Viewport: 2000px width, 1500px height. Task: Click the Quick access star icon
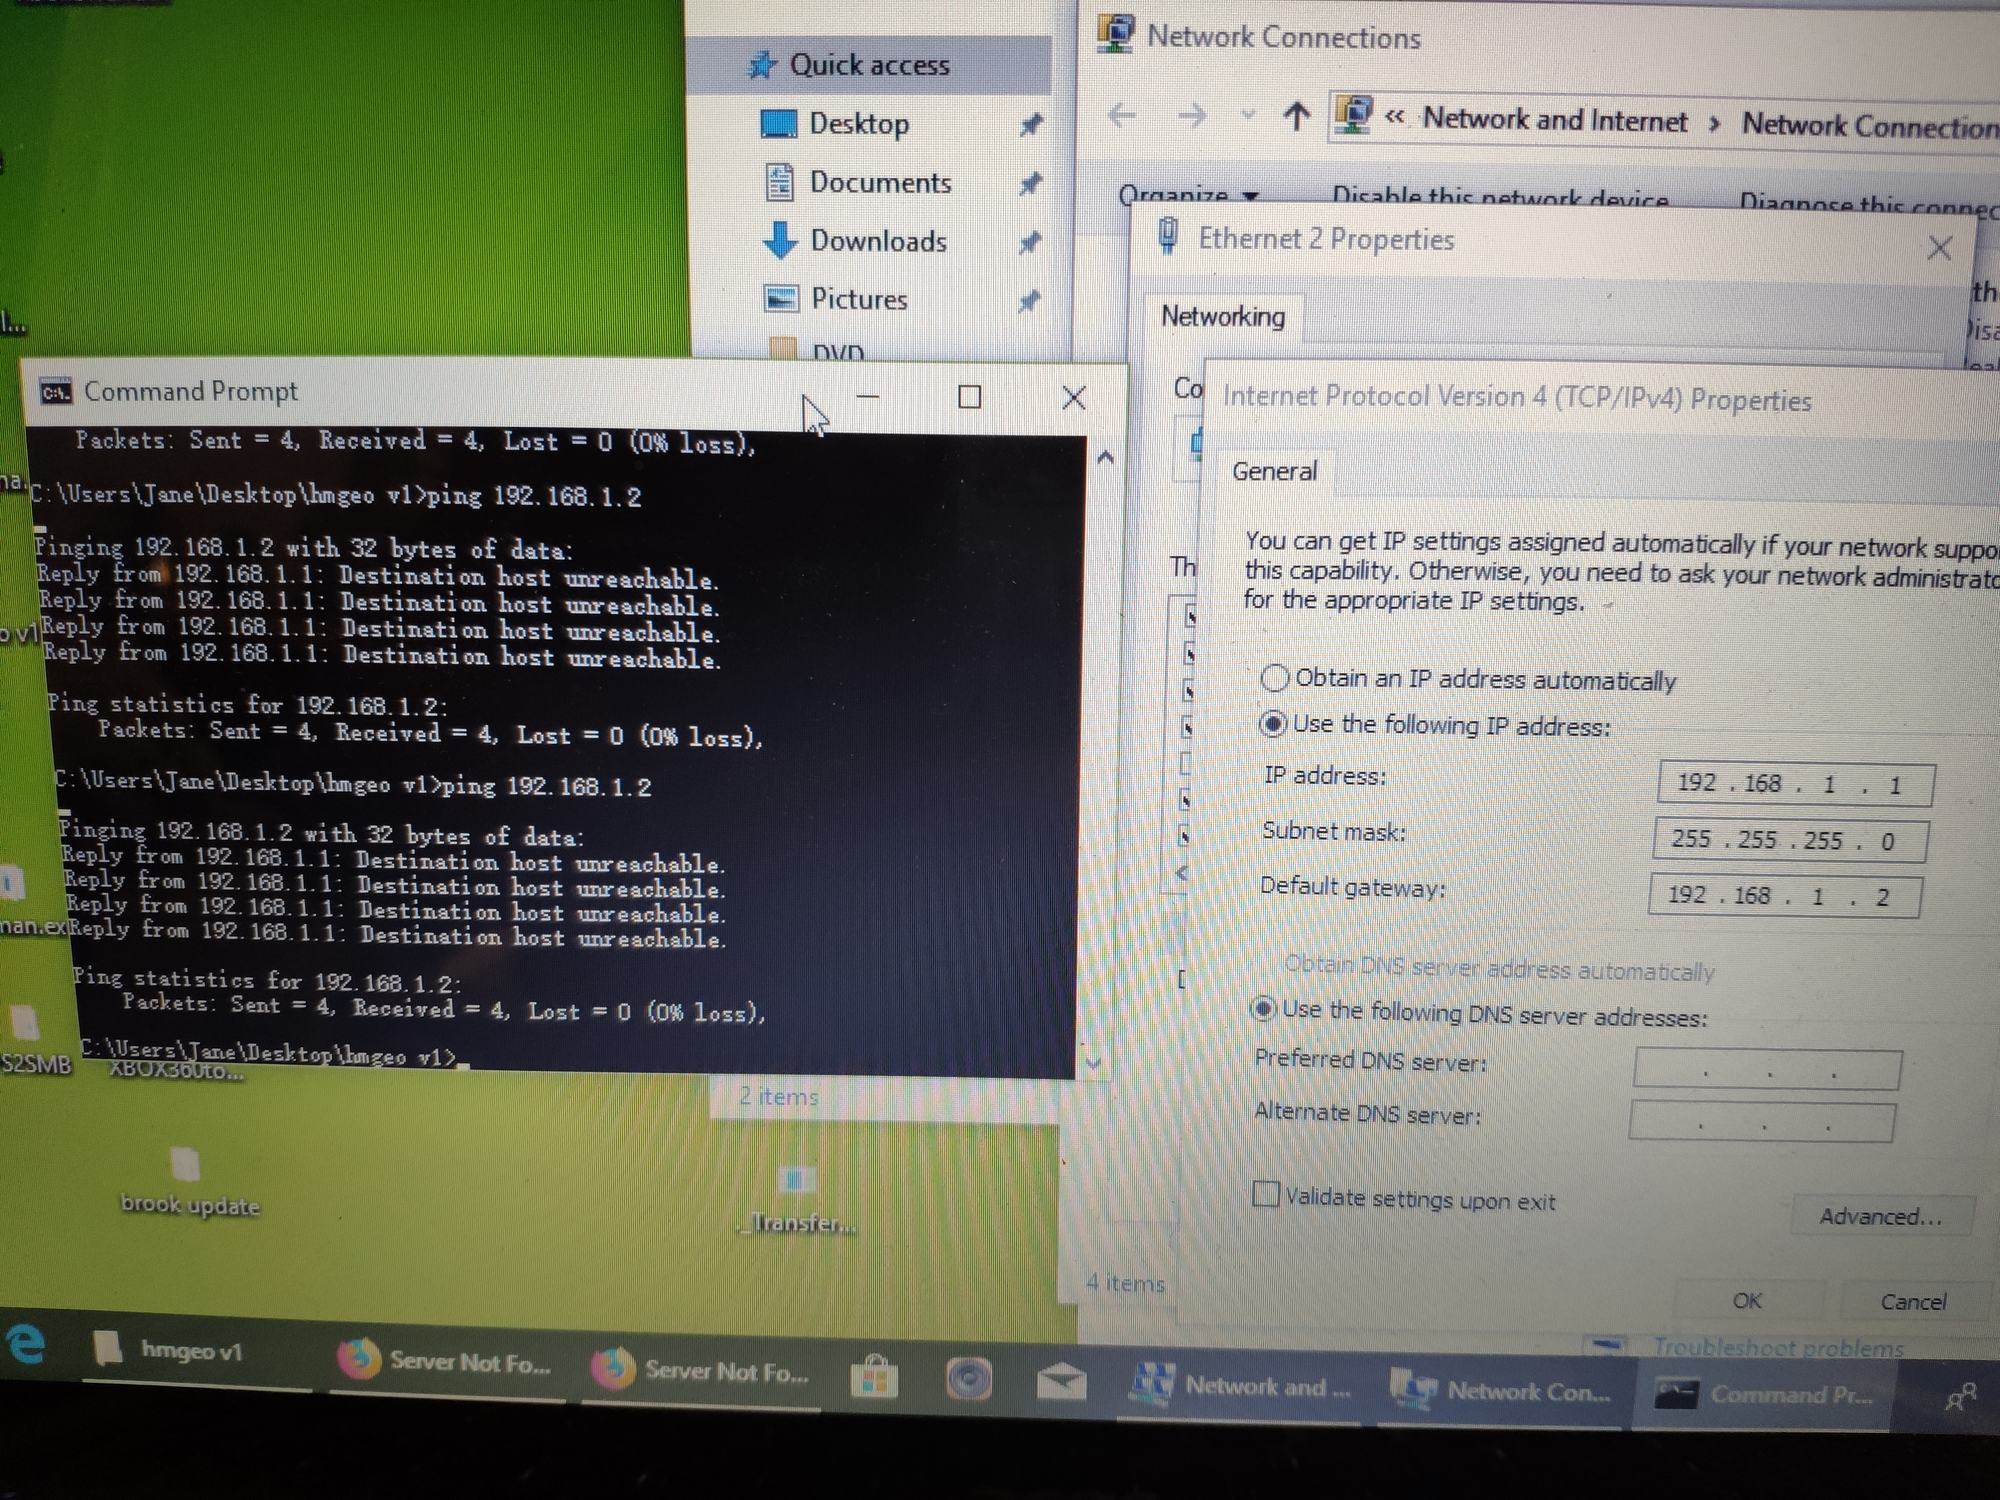(x=762, y=65)
